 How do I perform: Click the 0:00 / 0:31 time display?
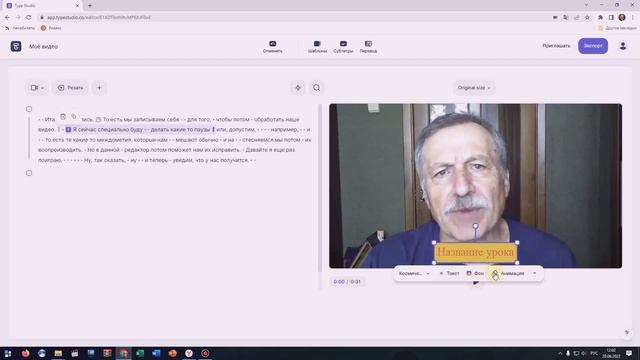[347, 282]
